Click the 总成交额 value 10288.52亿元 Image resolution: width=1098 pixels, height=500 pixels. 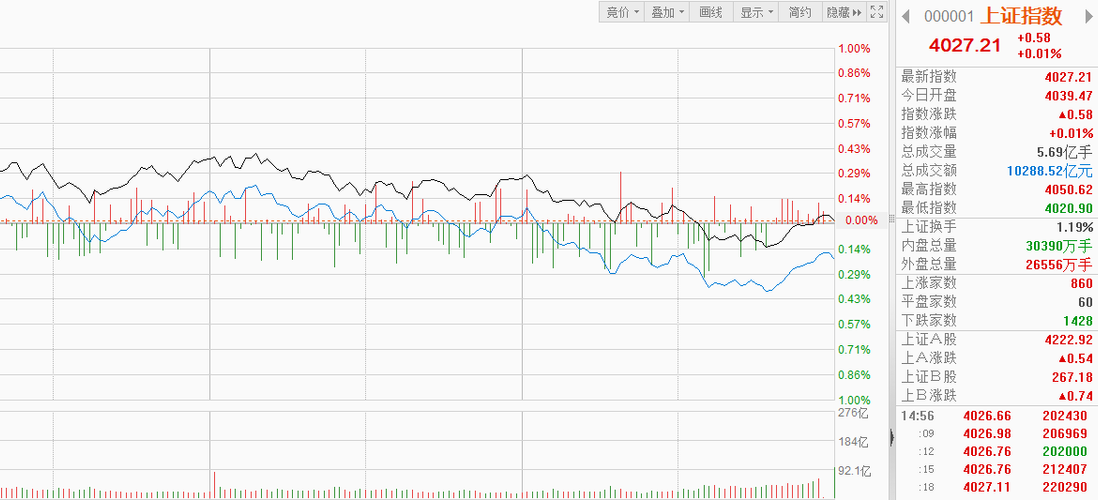pyautogui.click(x=1049, y=171)
